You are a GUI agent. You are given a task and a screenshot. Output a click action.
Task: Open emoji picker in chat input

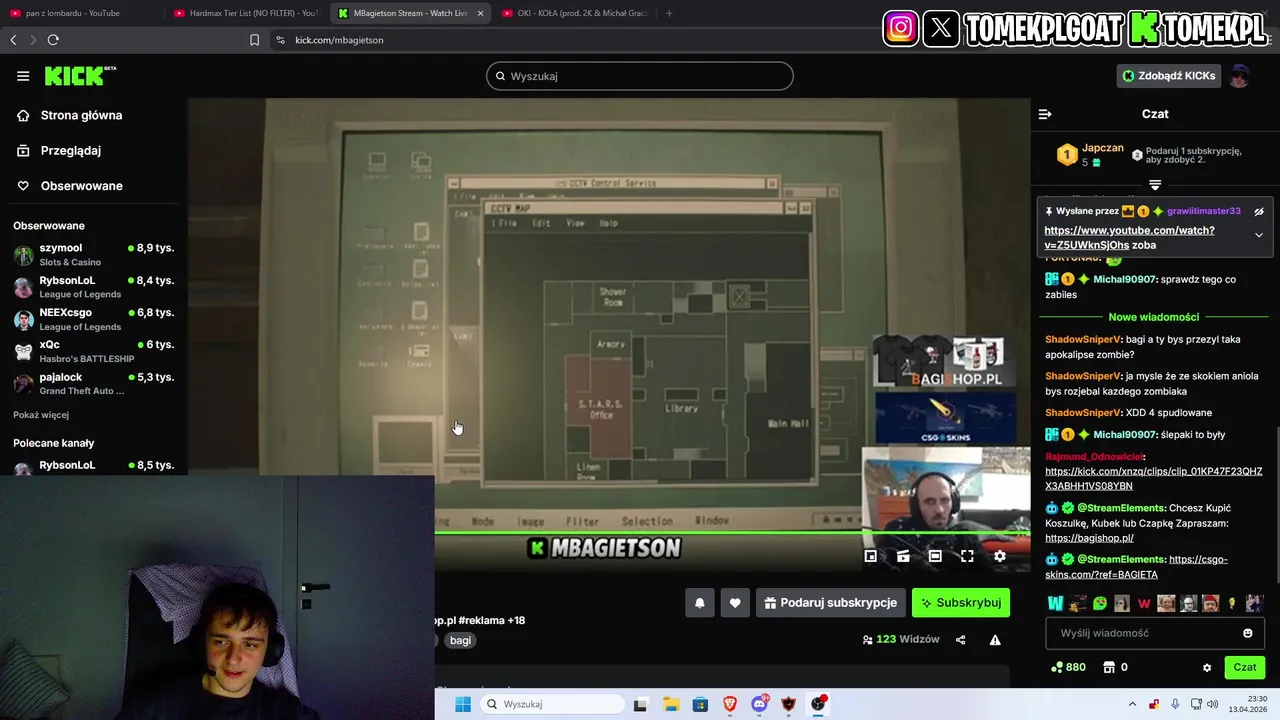click(x=1248, y=633)
